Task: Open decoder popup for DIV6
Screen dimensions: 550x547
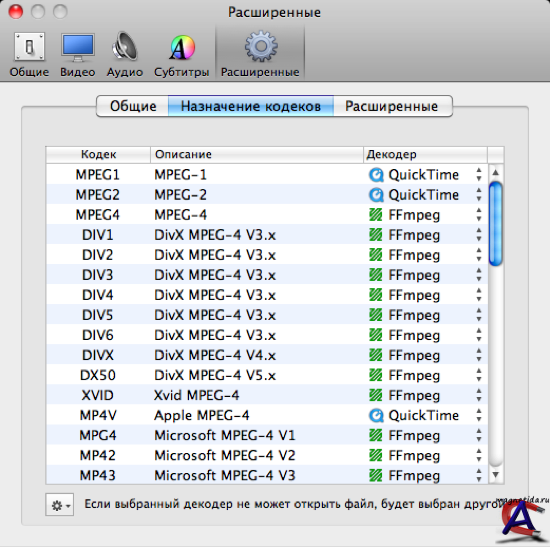Action: 425,335
